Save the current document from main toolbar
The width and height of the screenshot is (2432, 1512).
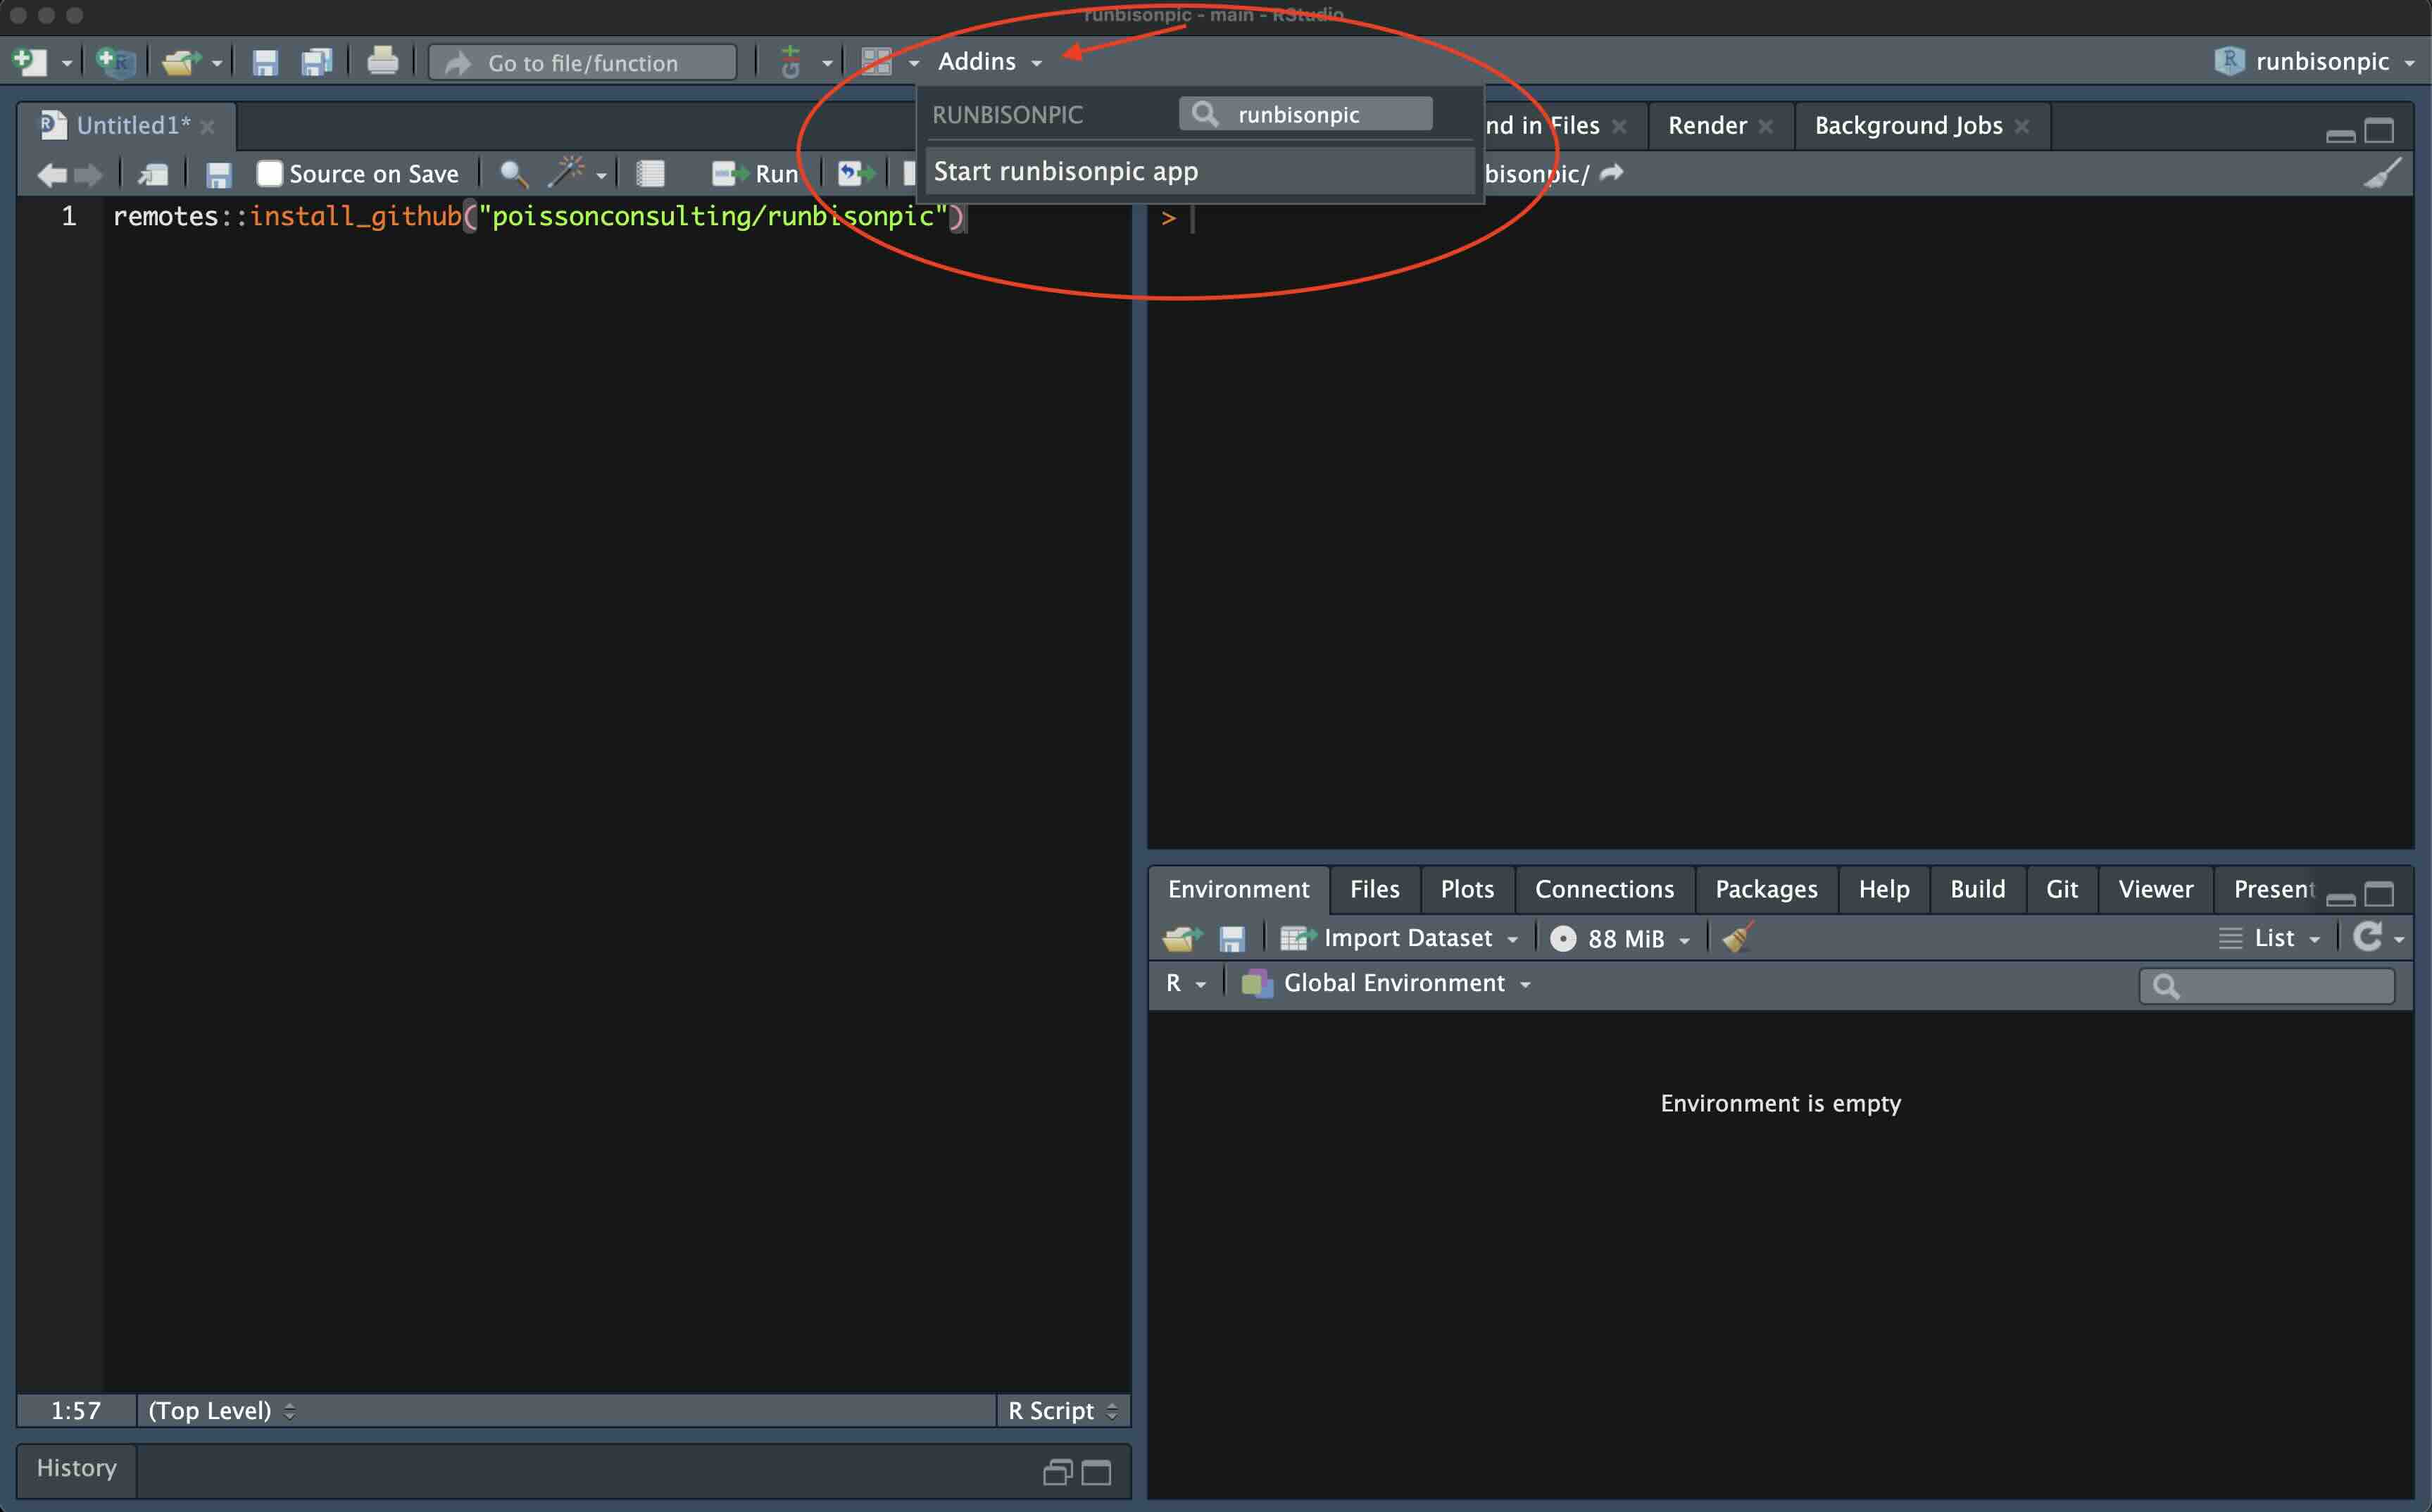pyautogui.click(x=264, y=62)
